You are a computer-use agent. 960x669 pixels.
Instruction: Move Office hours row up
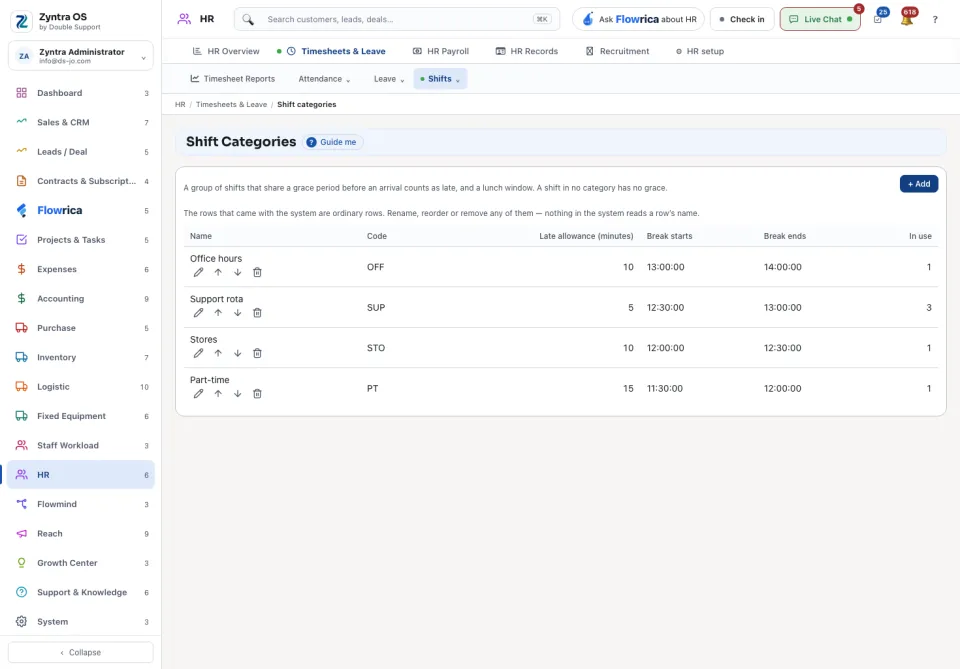click(218, 272)
